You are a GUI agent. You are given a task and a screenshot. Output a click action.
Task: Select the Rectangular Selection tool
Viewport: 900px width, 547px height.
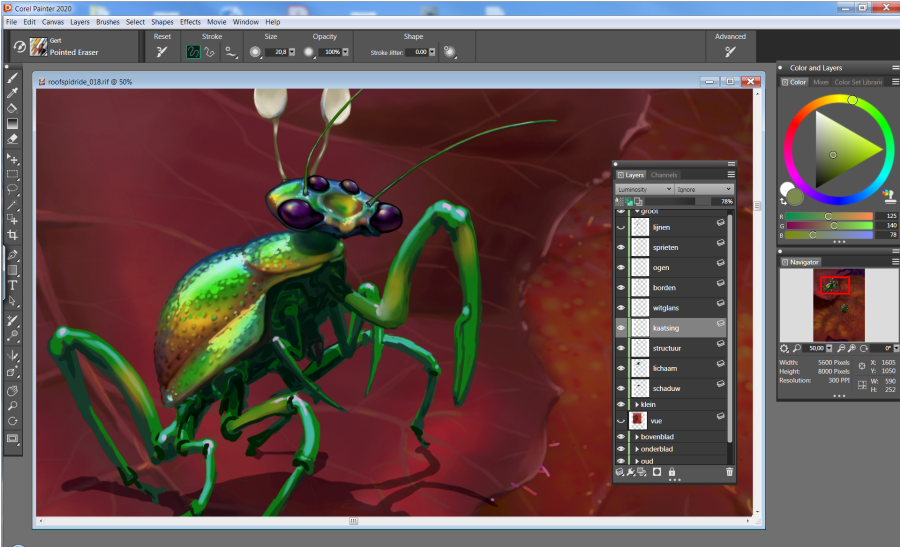coord(12,174)
